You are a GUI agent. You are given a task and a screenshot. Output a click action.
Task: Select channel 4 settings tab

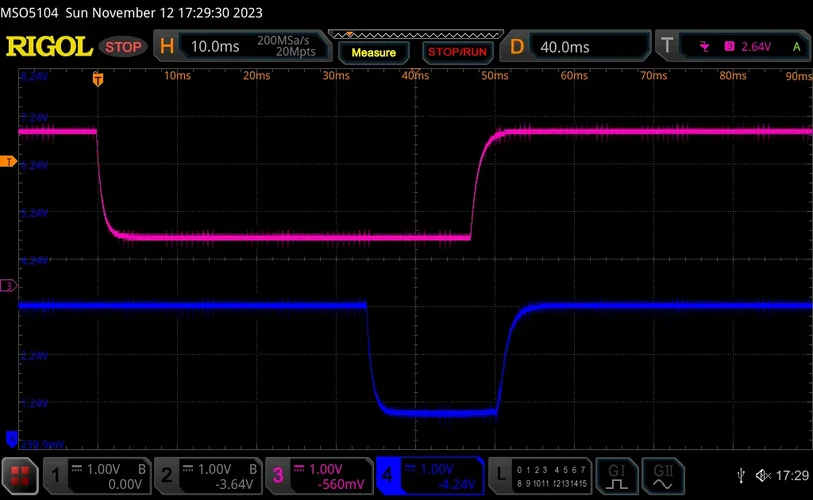429,475
